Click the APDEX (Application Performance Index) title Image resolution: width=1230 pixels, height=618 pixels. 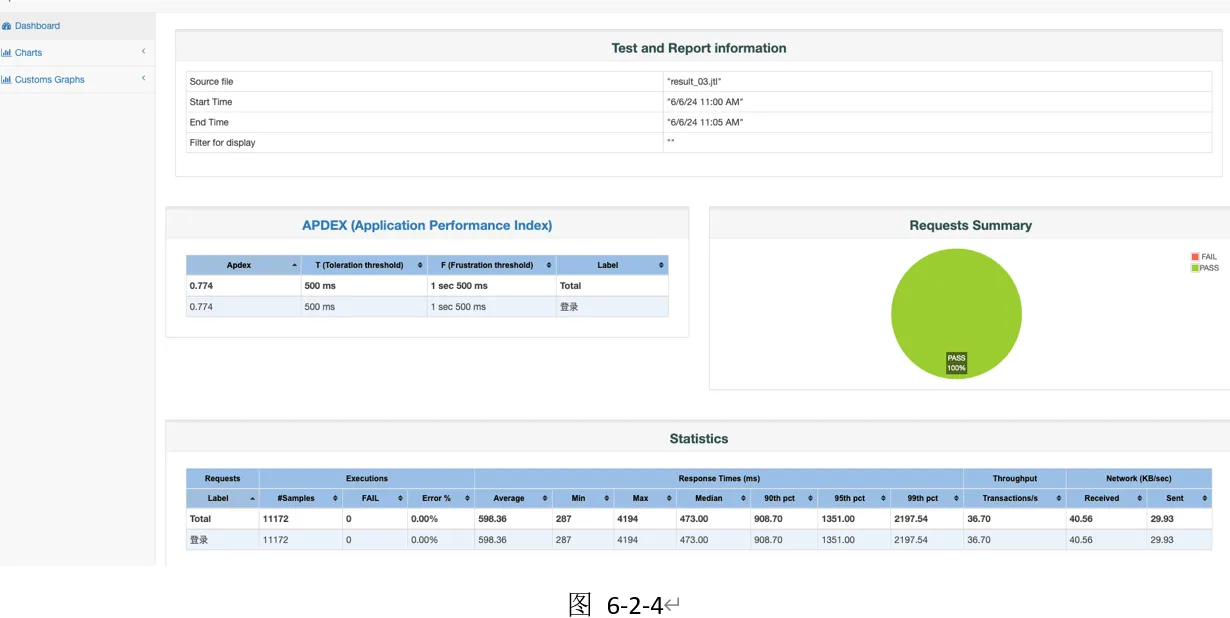(x=427, y=226)
